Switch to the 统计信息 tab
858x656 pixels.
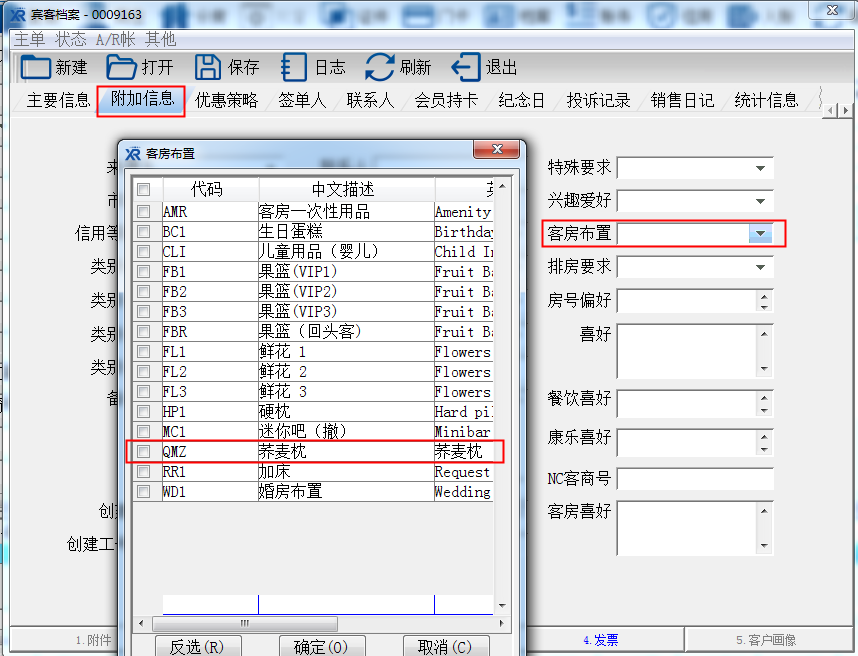pos(766,100)
